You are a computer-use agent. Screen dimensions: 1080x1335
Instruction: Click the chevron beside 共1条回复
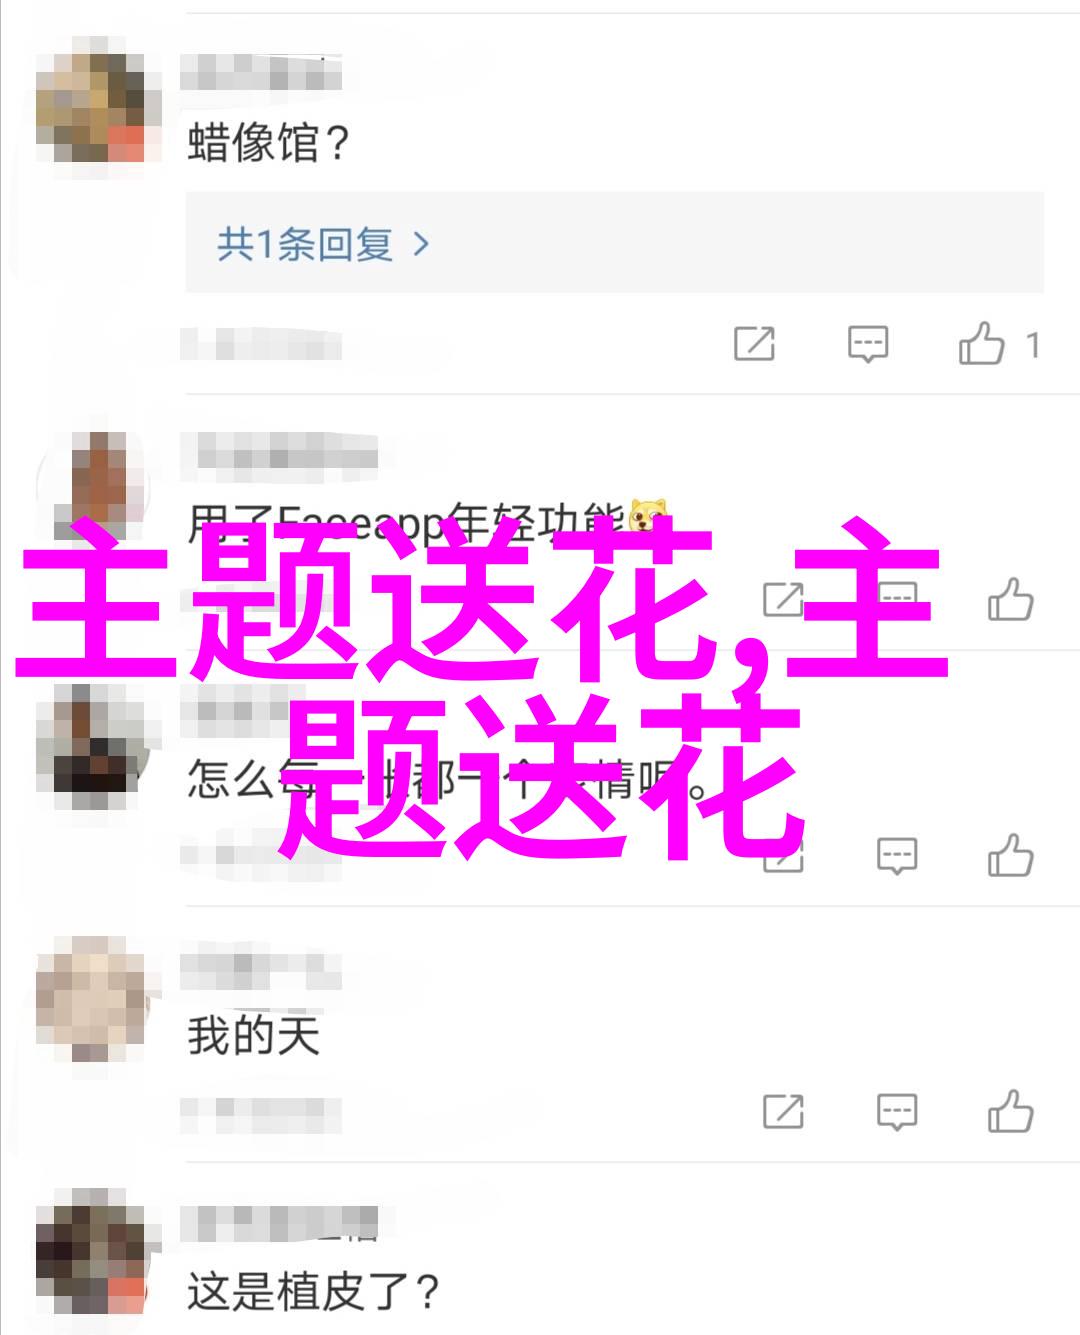pyautogui.click(x=421, y=244)
